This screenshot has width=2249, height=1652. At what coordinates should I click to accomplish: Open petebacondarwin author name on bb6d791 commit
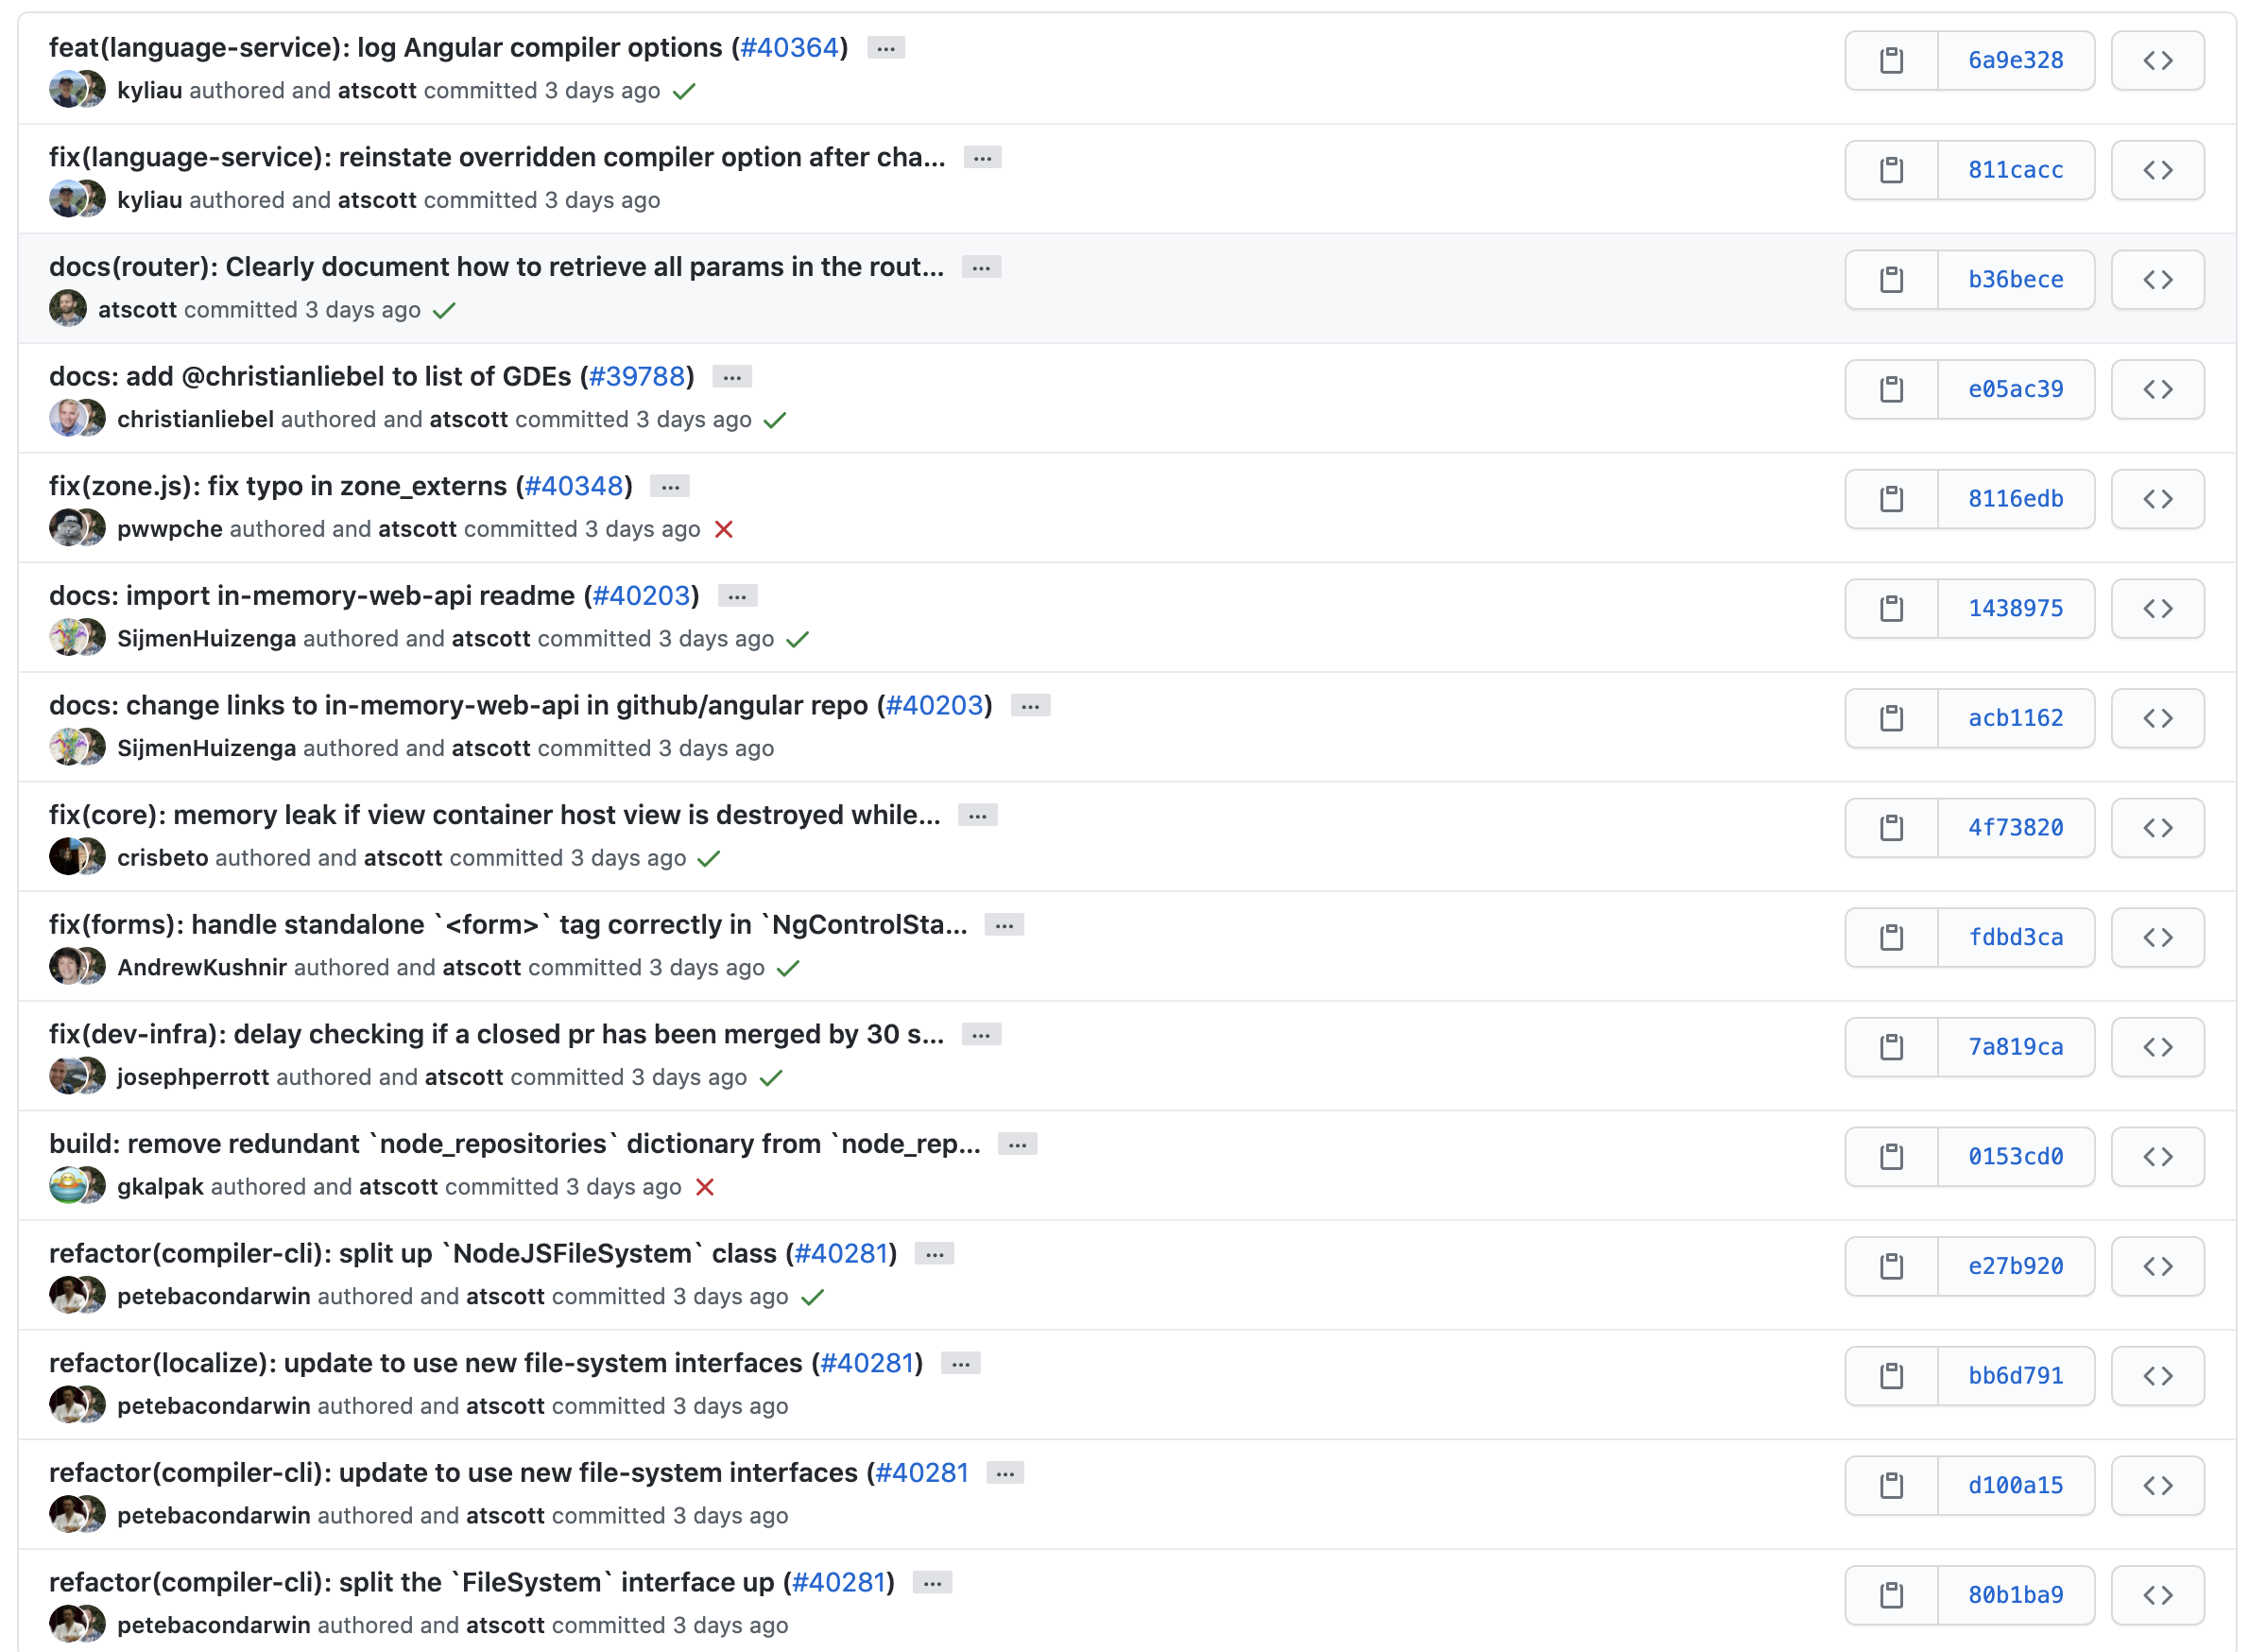click(213, 1406)
